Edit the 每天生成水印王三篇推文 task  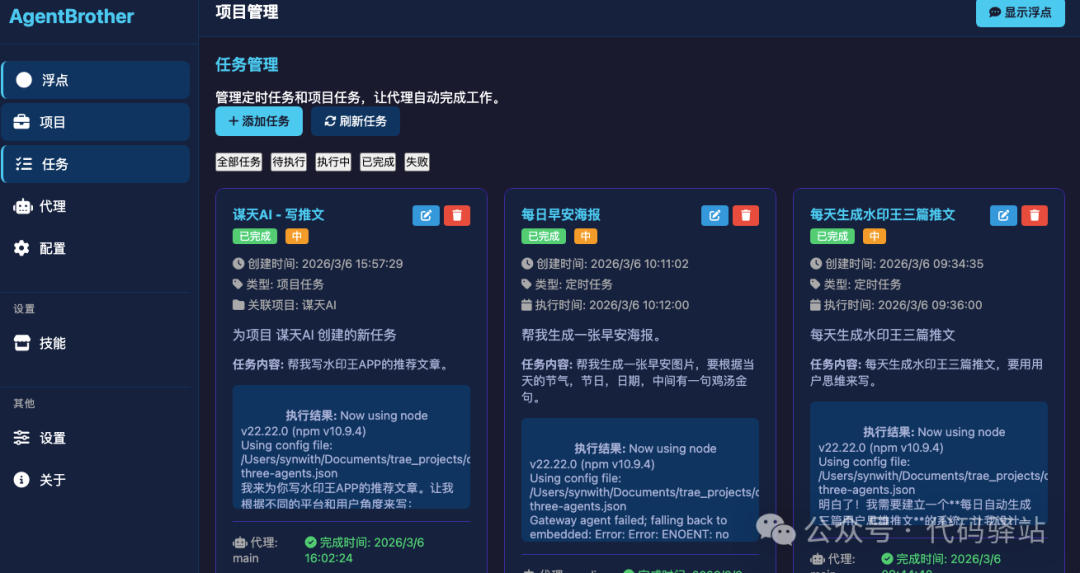tap(1004, 216)
